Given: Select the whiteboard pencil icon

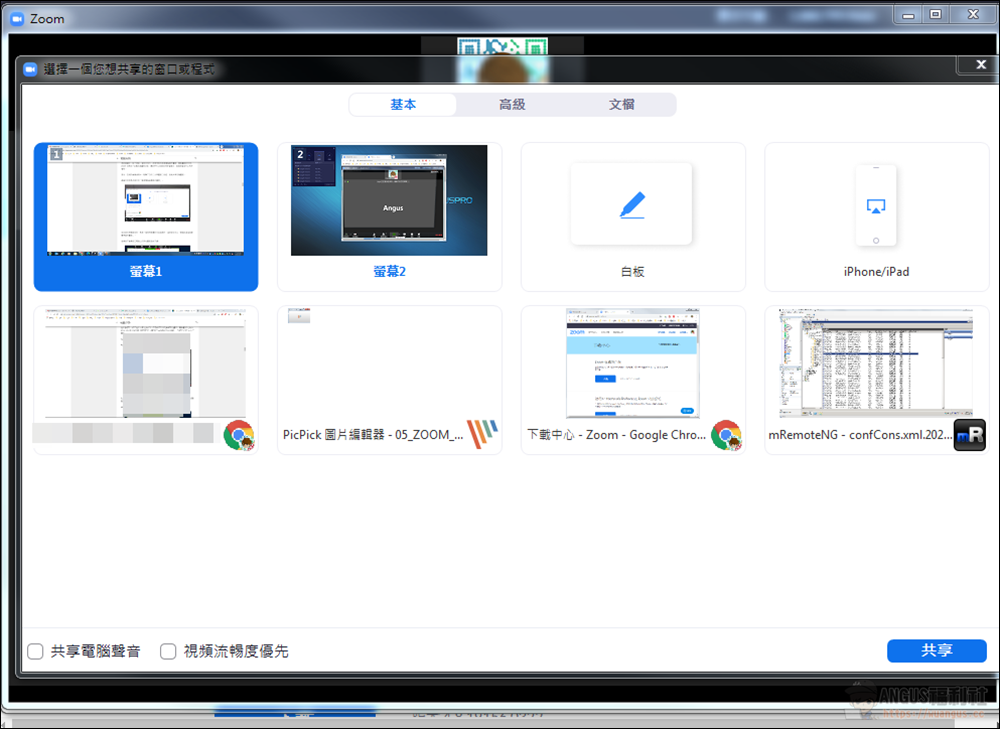Looking at the screenshot, I should pyautogui.click(x=631, y=205).
